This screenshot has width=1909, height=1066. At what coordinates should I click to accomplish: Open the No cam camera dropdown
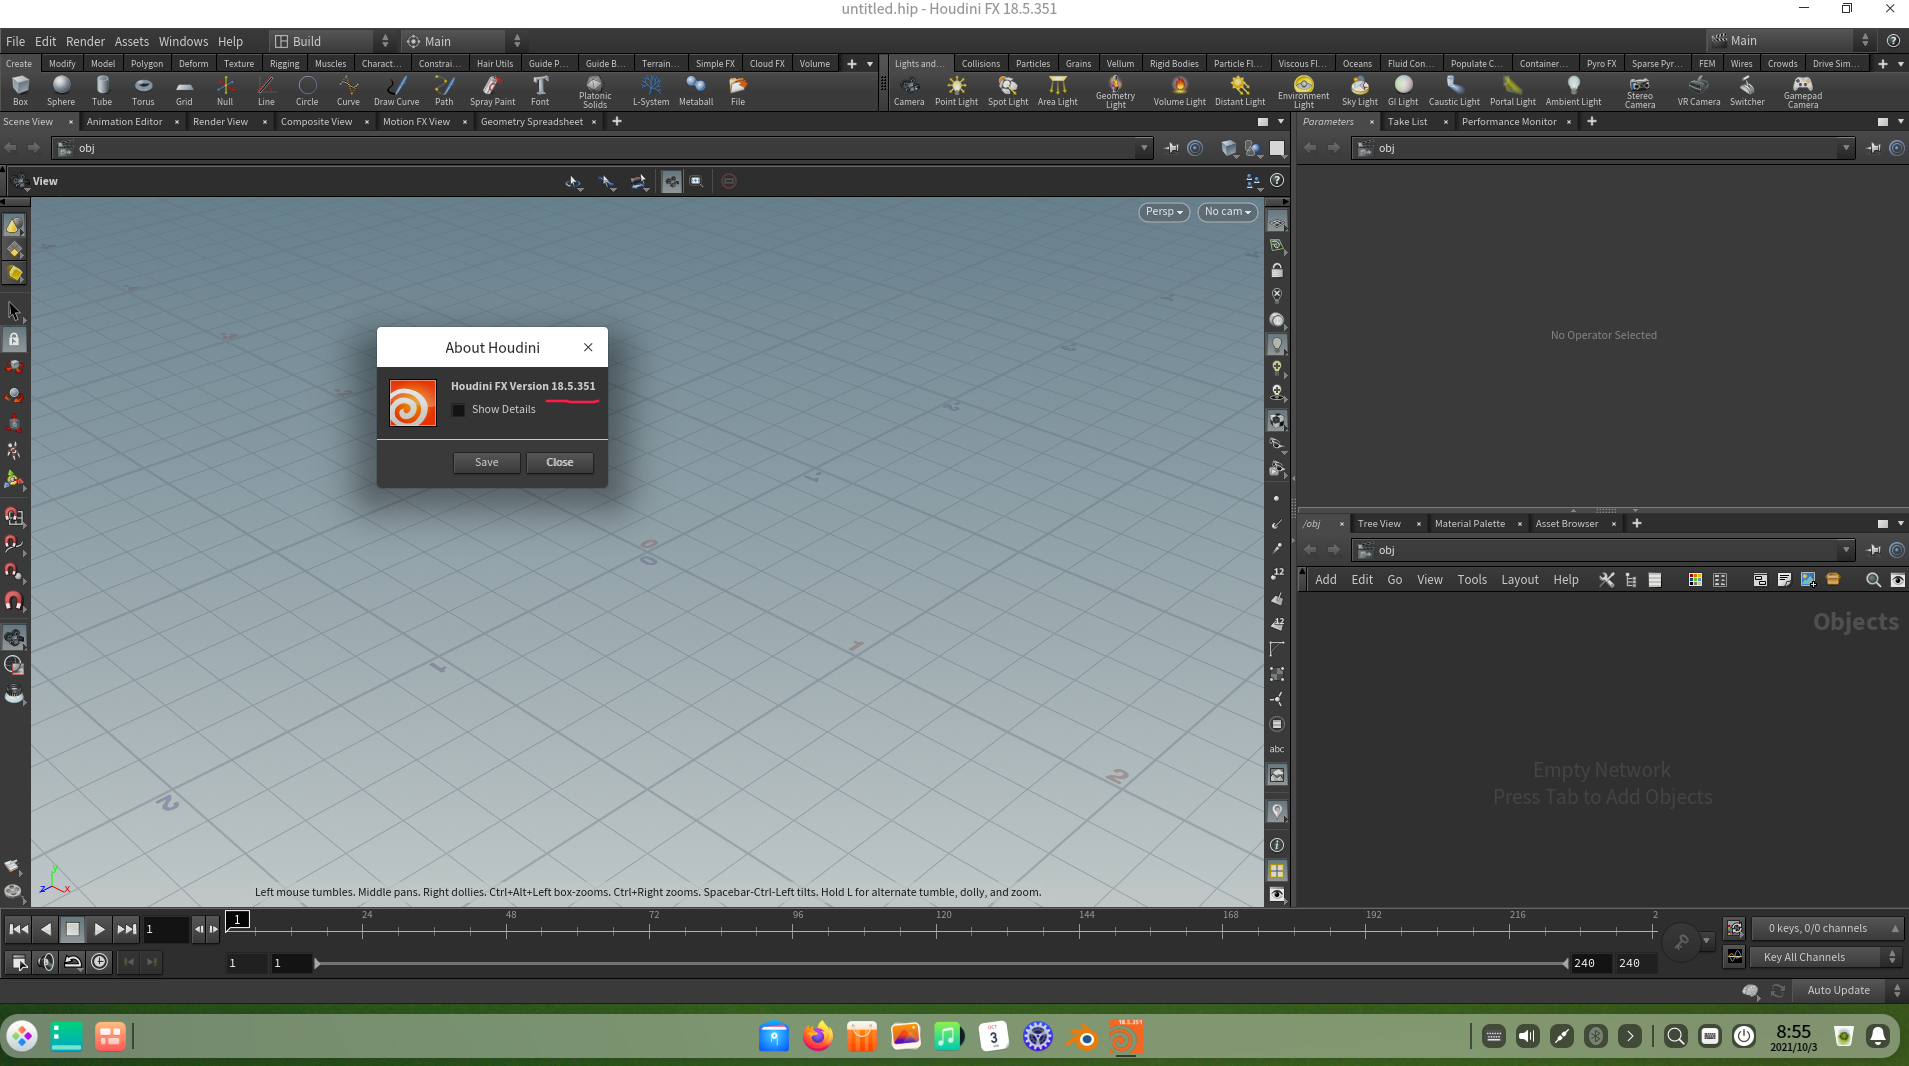[1227, 212]
